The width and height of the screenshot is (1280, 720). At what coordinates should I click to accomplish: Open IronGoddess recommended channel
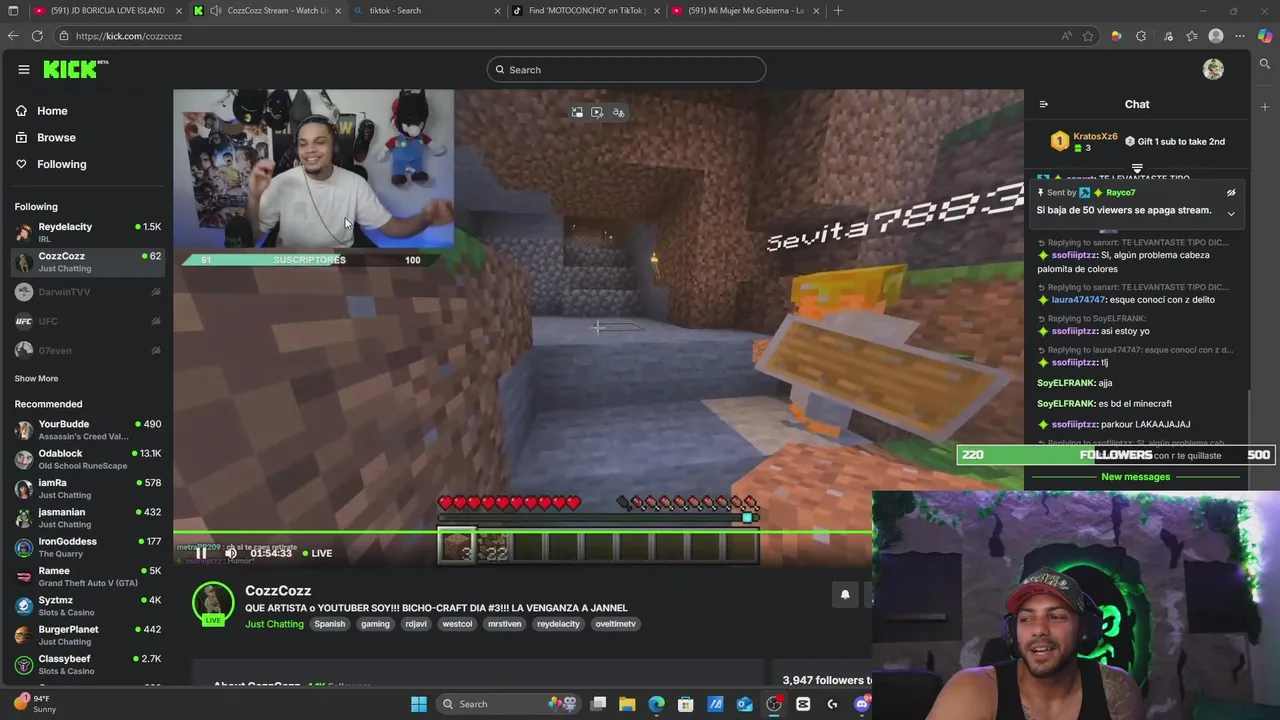tap(88, 547)
